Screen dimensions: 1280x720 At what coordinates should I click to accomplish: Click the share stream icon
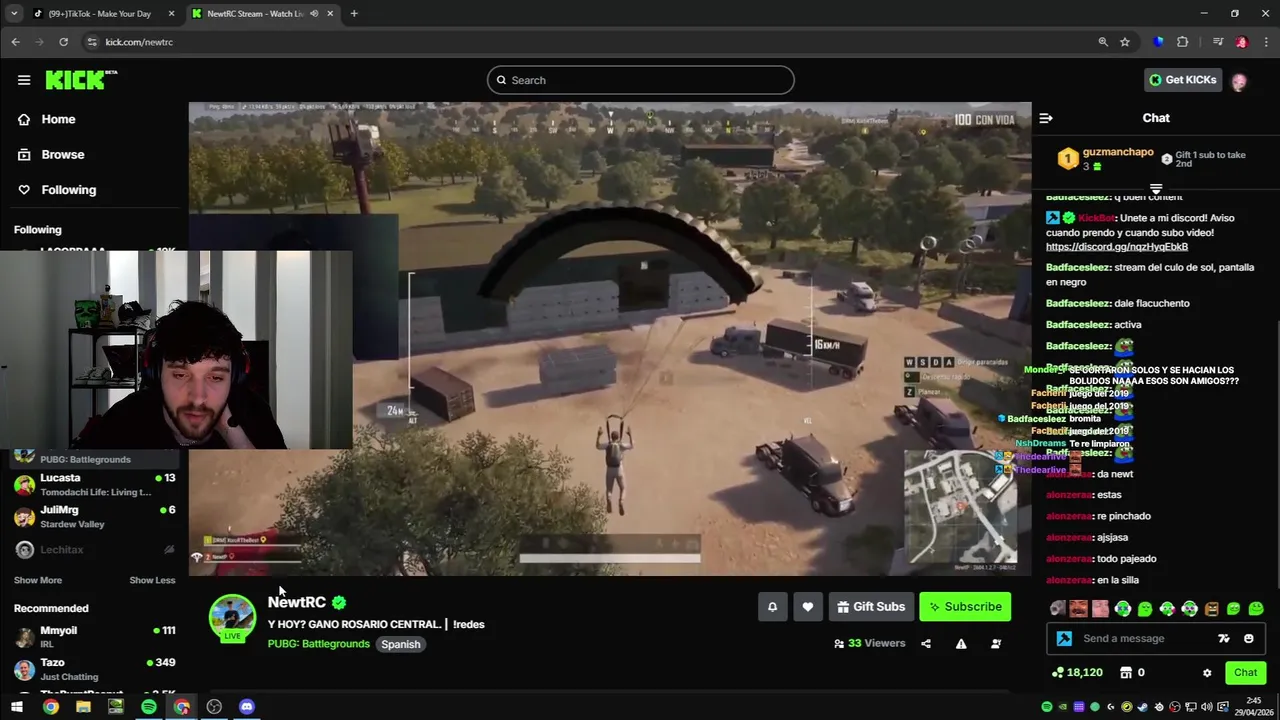point(926,644)
